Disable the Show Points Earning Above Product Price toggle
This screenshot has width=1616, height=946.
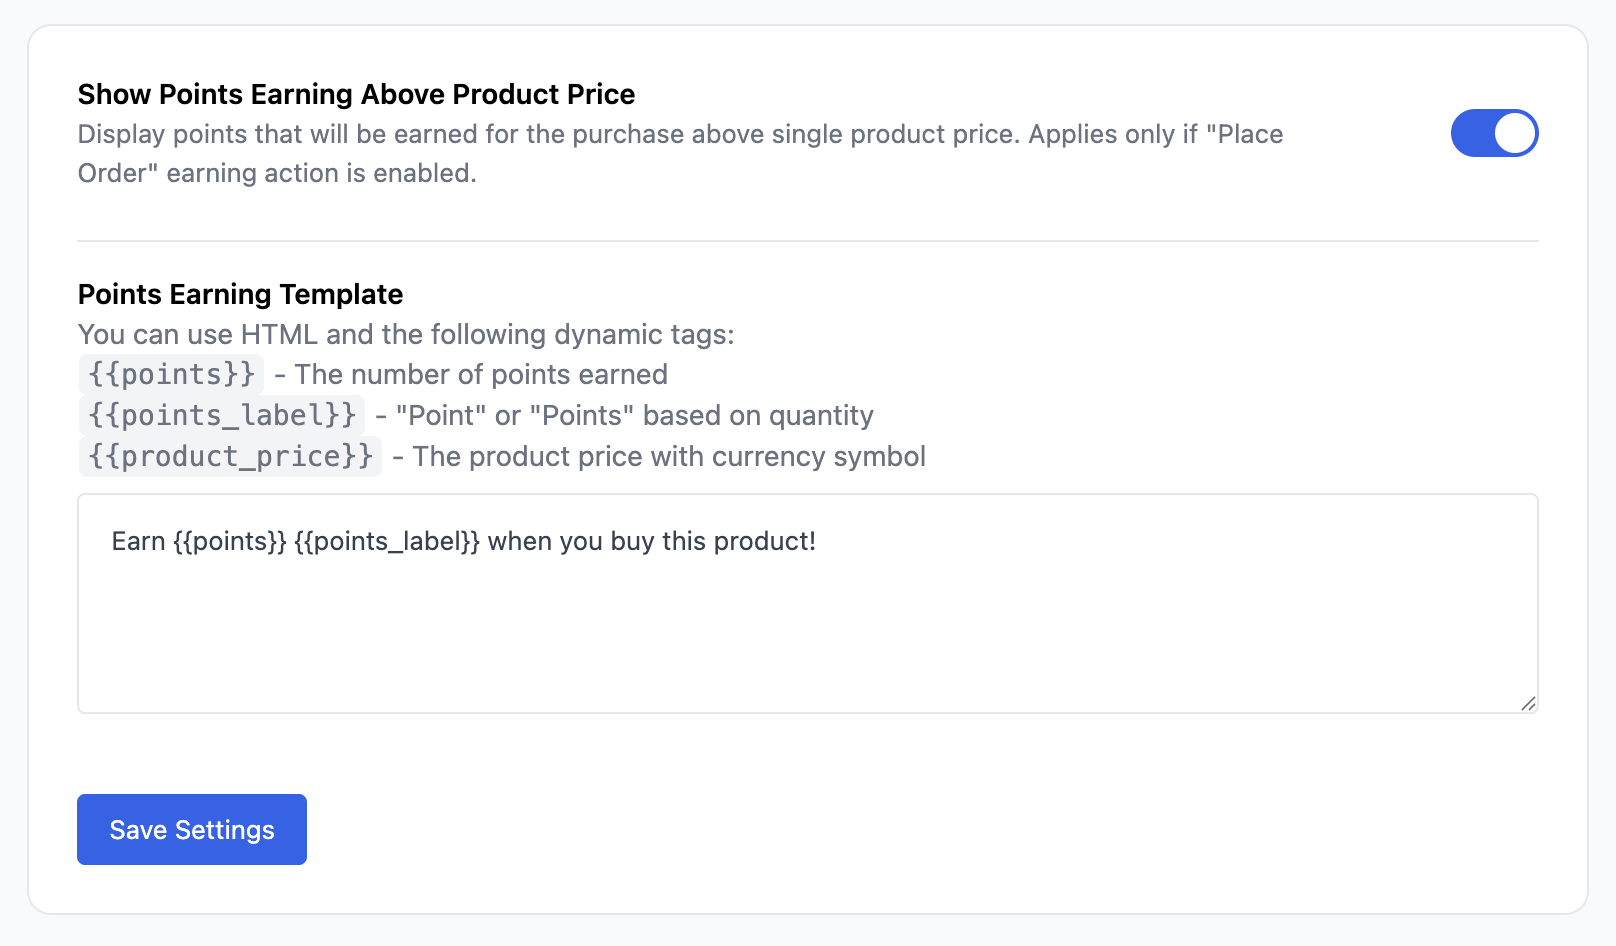click(1494, 133)
